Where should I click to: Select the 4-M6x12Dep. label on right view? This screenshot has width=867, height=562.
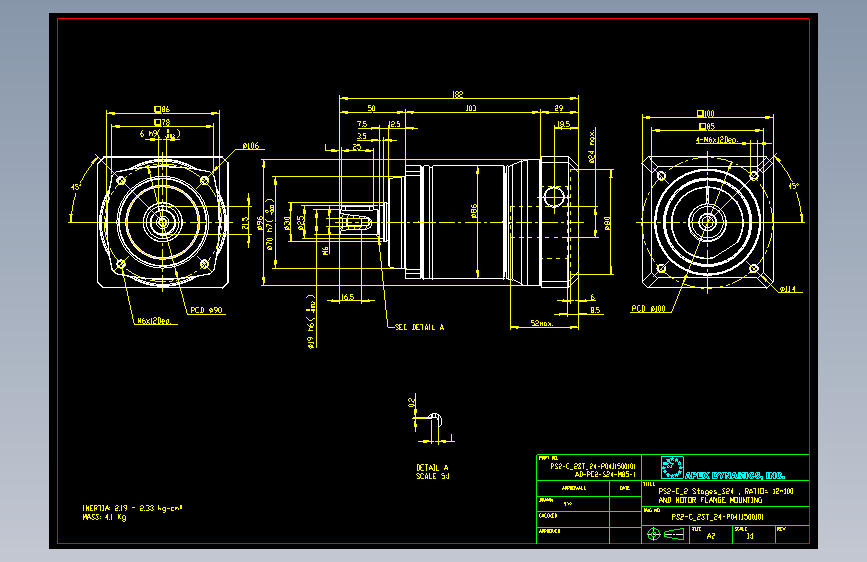[x=717, y=140]
